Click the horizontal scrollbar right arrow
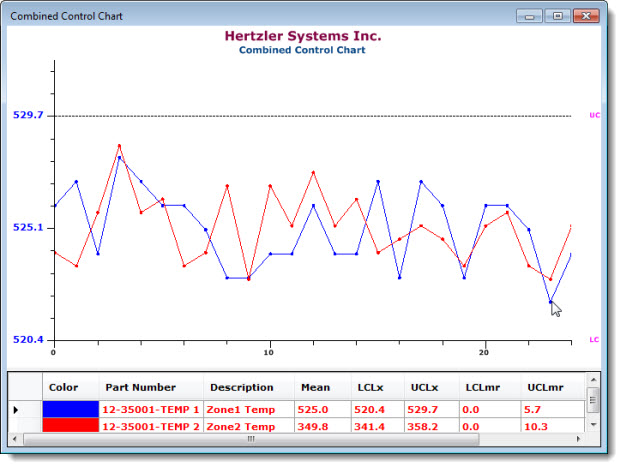 coord(578,438)
